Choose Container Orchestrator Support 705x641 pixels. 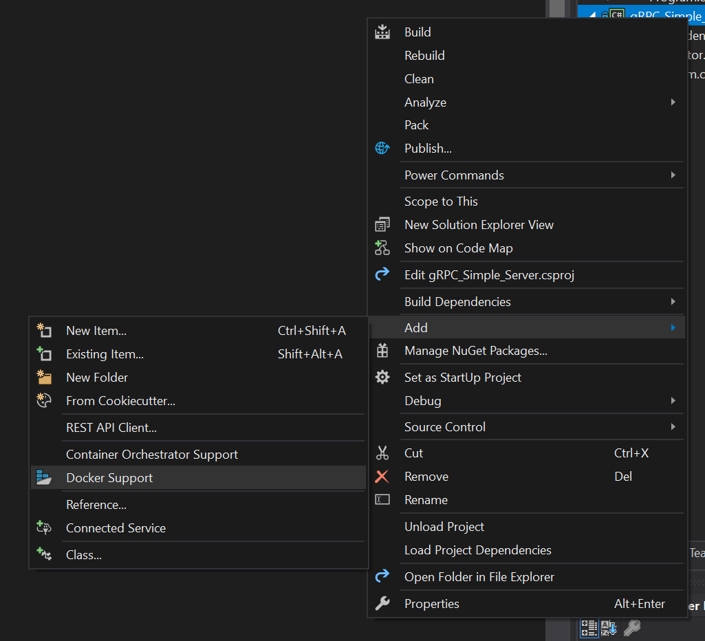pos(151,454)
